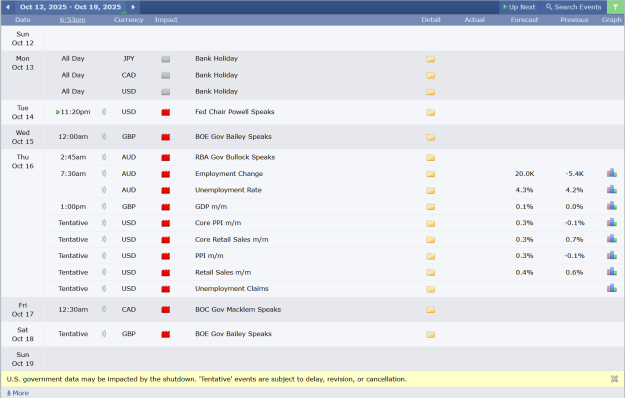Viewport: 625px width, 398px height.
Task: Select the Impact column header
Action: point(166,20)
